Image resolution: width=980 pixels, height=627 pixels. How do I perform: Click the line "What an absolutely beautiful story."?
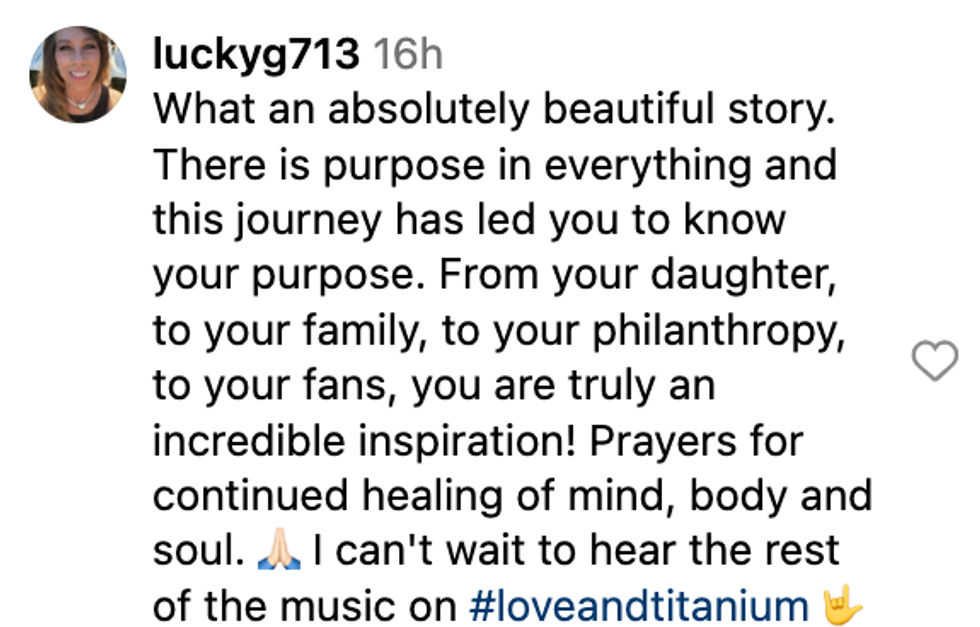(x=493, y=109)
